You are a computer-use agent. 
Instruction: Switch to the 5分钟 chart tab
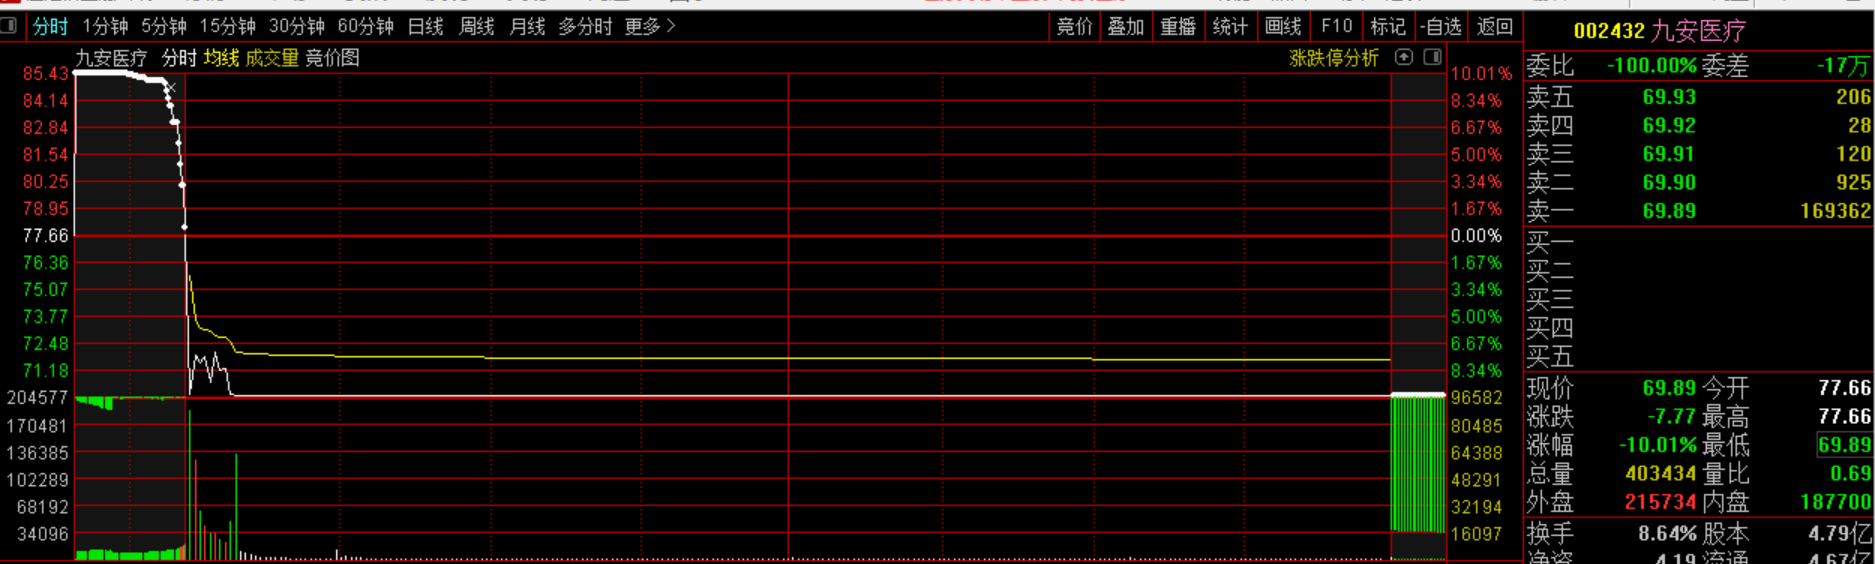pyautogui.click(x=164, y=27)
